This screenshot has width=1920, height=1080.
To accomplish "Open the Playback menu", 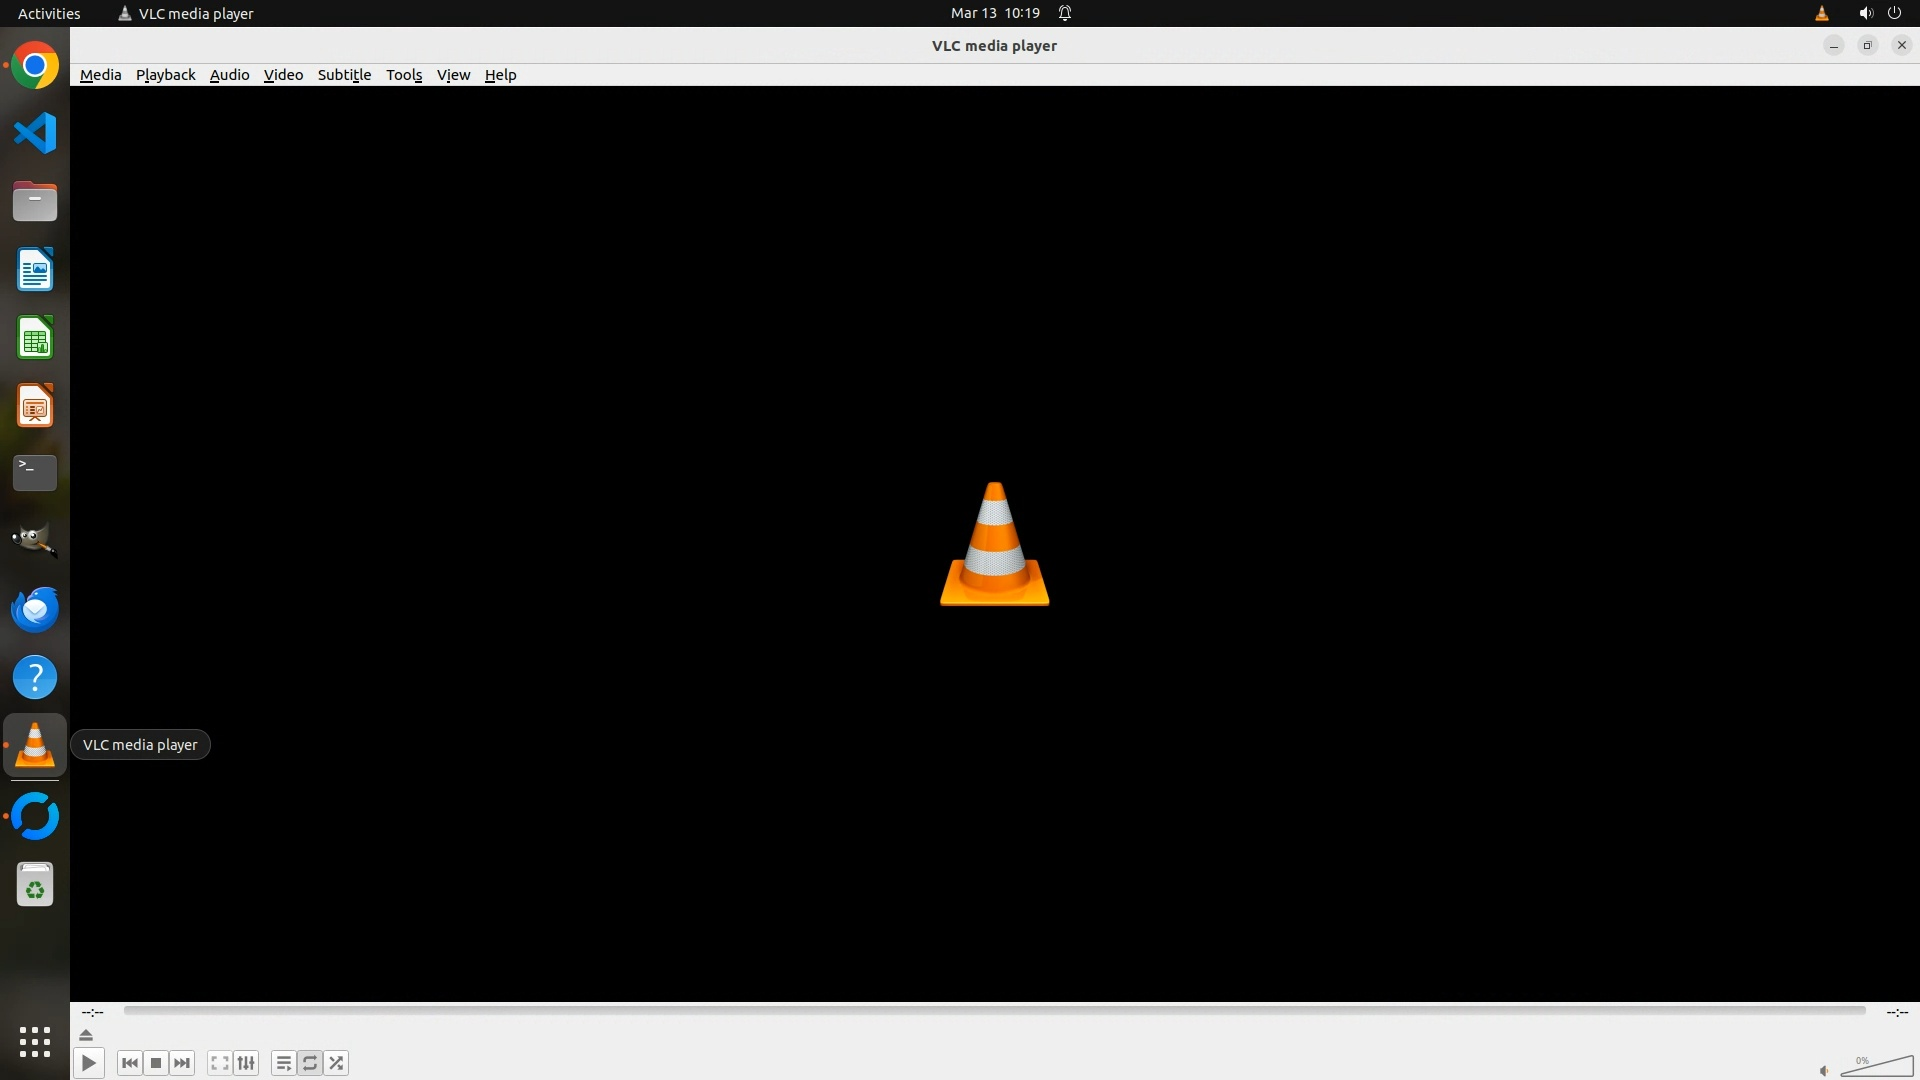I will tap(165, 75).
